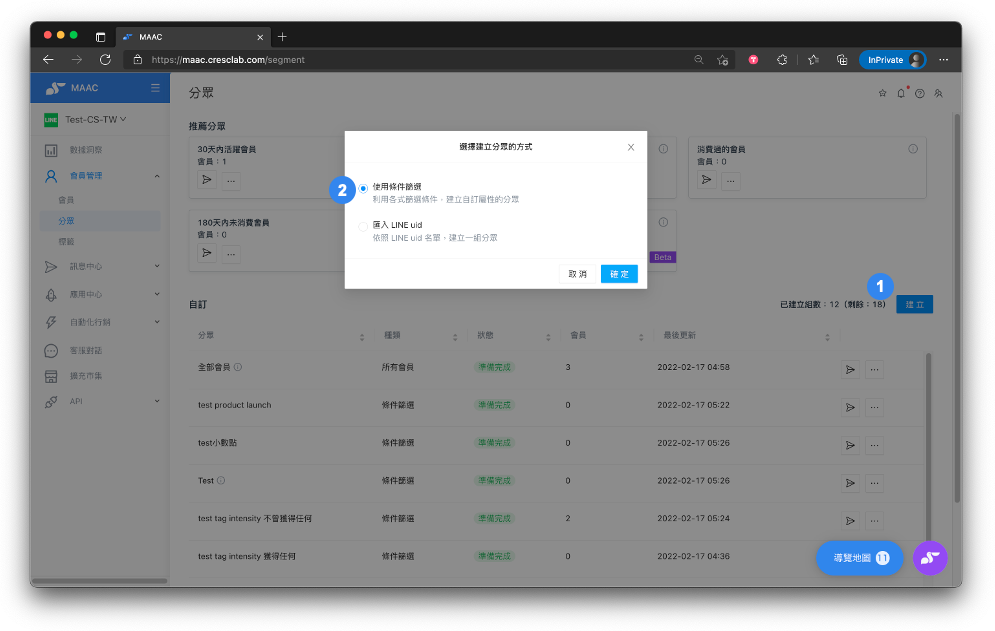Click the favorites star icon in page header
995x631 pixels.
pyautogui.click(x=882, y=93)
